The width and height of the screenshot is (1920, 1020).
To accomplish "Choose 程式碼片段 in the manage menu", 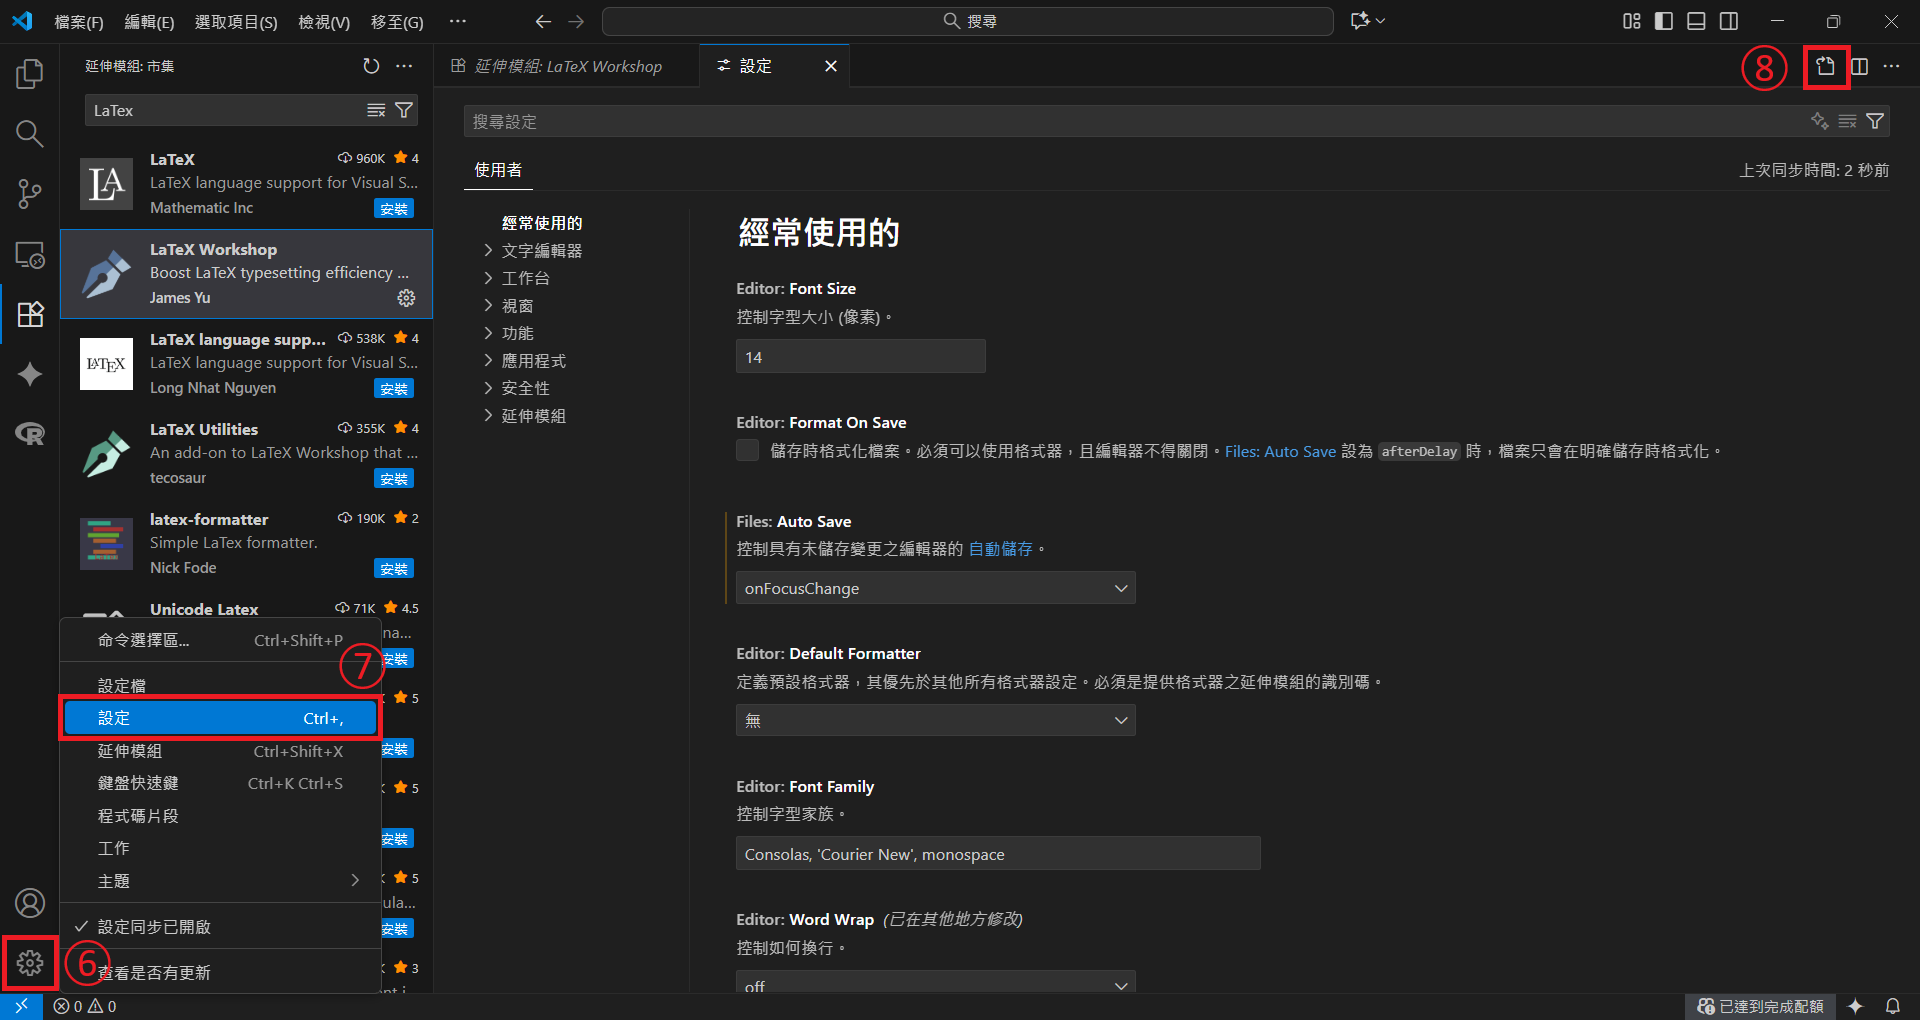I will pos(220,816).
